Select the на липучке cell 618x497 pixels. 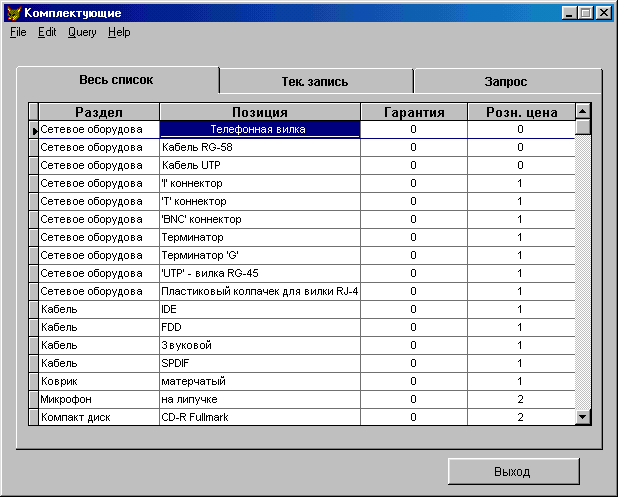(x=260, y=399)
